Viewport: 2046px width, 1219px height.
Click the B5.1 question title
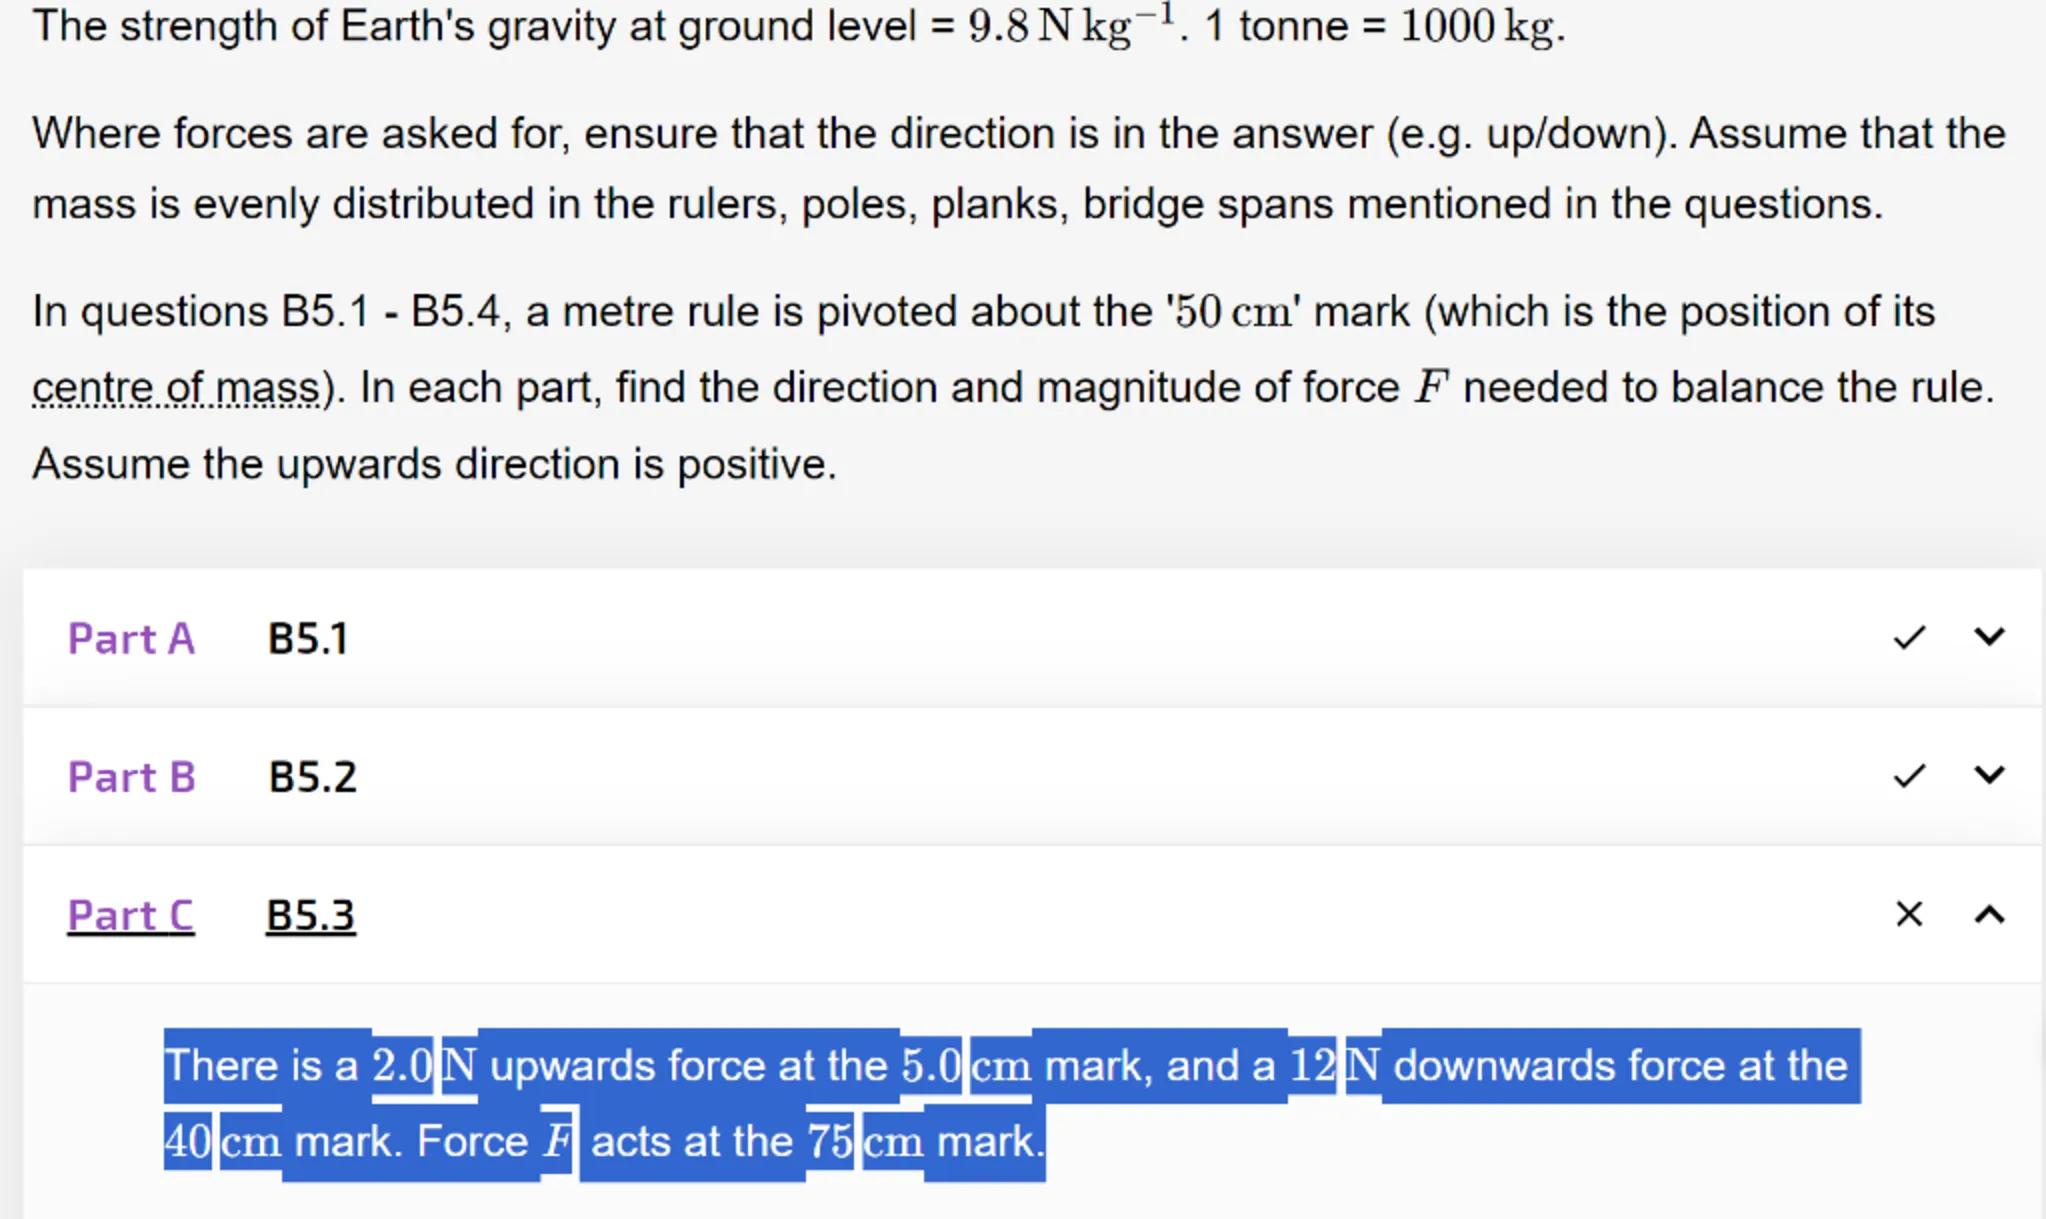click(308, 639)
